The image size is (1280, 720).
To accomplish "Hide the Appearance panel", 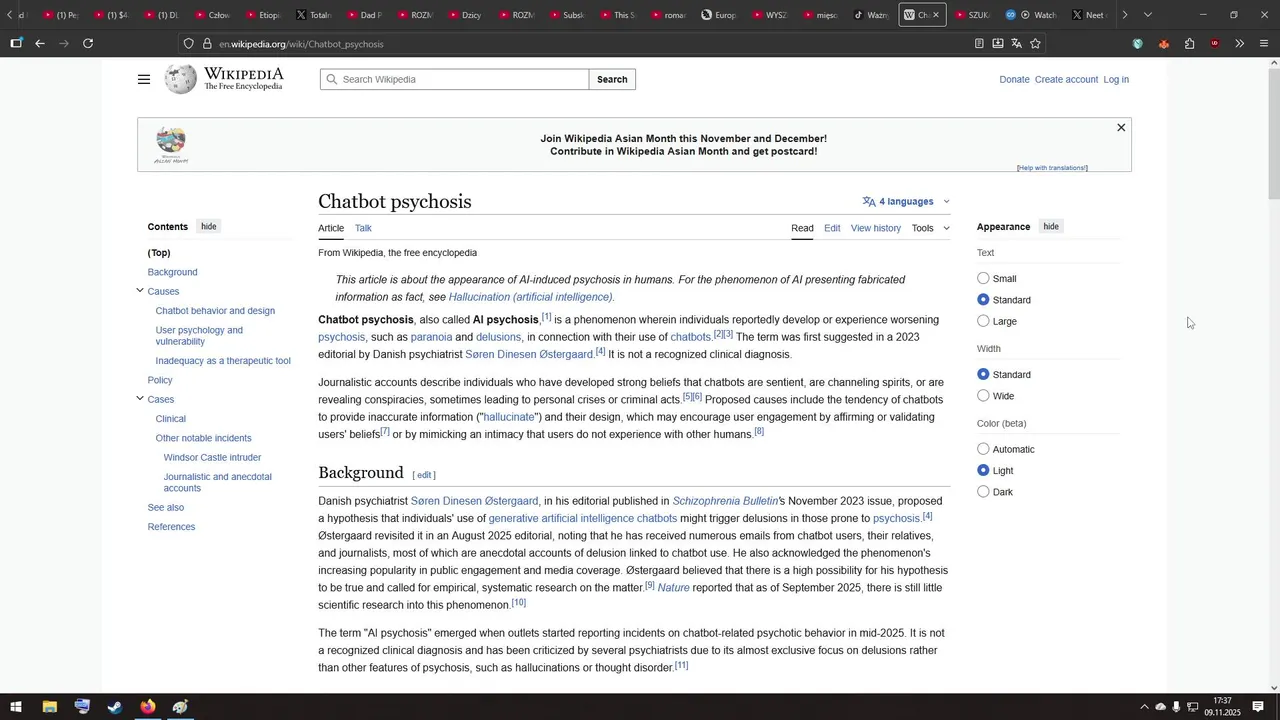I will click(1051, 226).
